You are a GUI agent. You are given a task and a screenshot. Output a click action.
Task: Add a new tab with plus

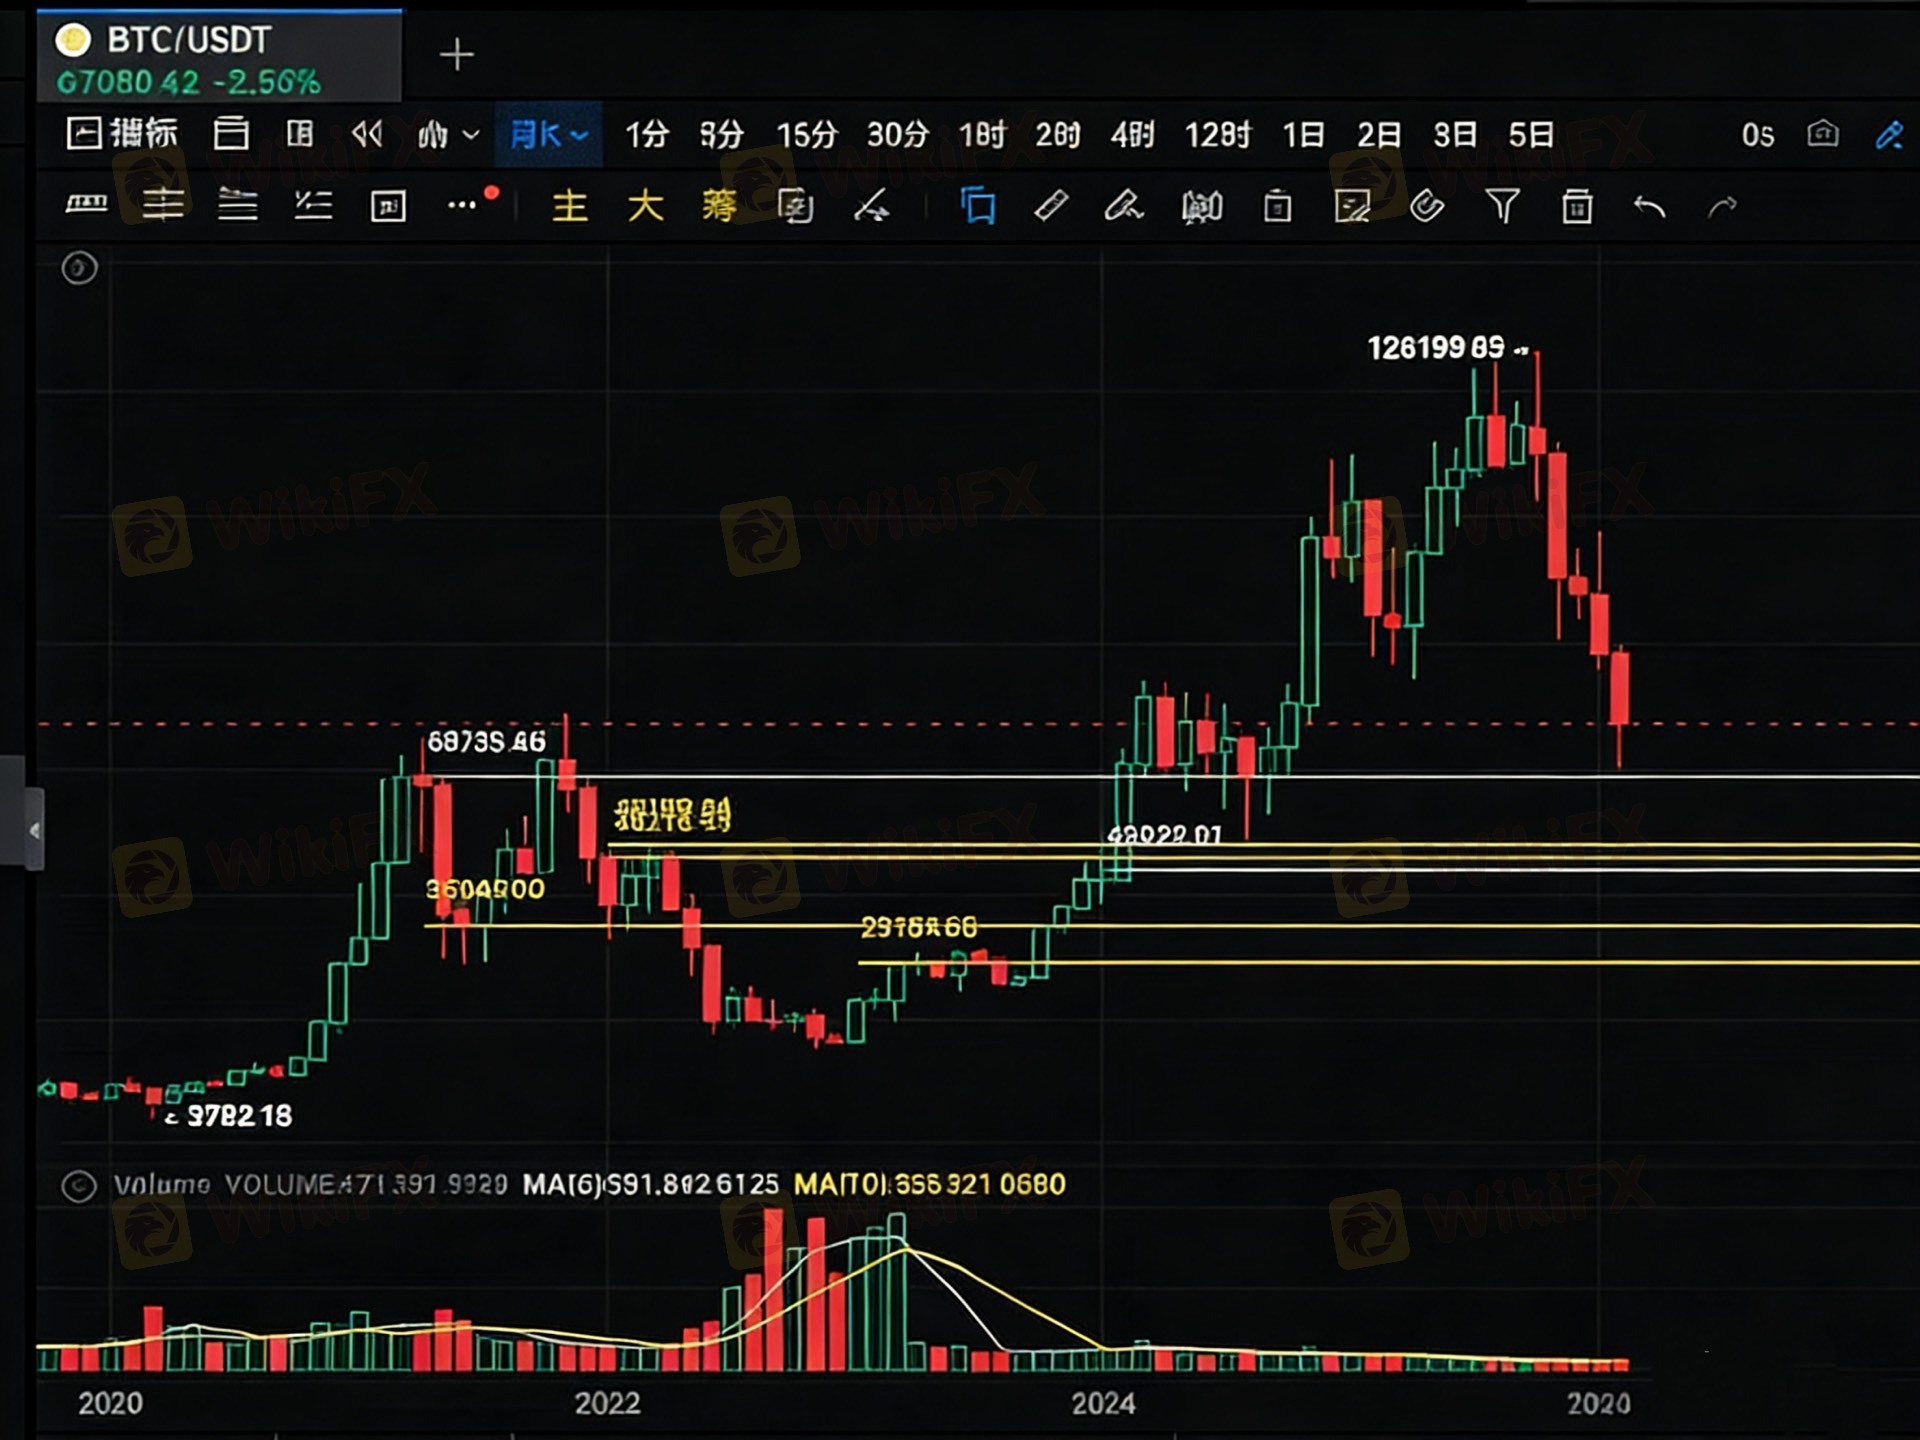(457, 55)
